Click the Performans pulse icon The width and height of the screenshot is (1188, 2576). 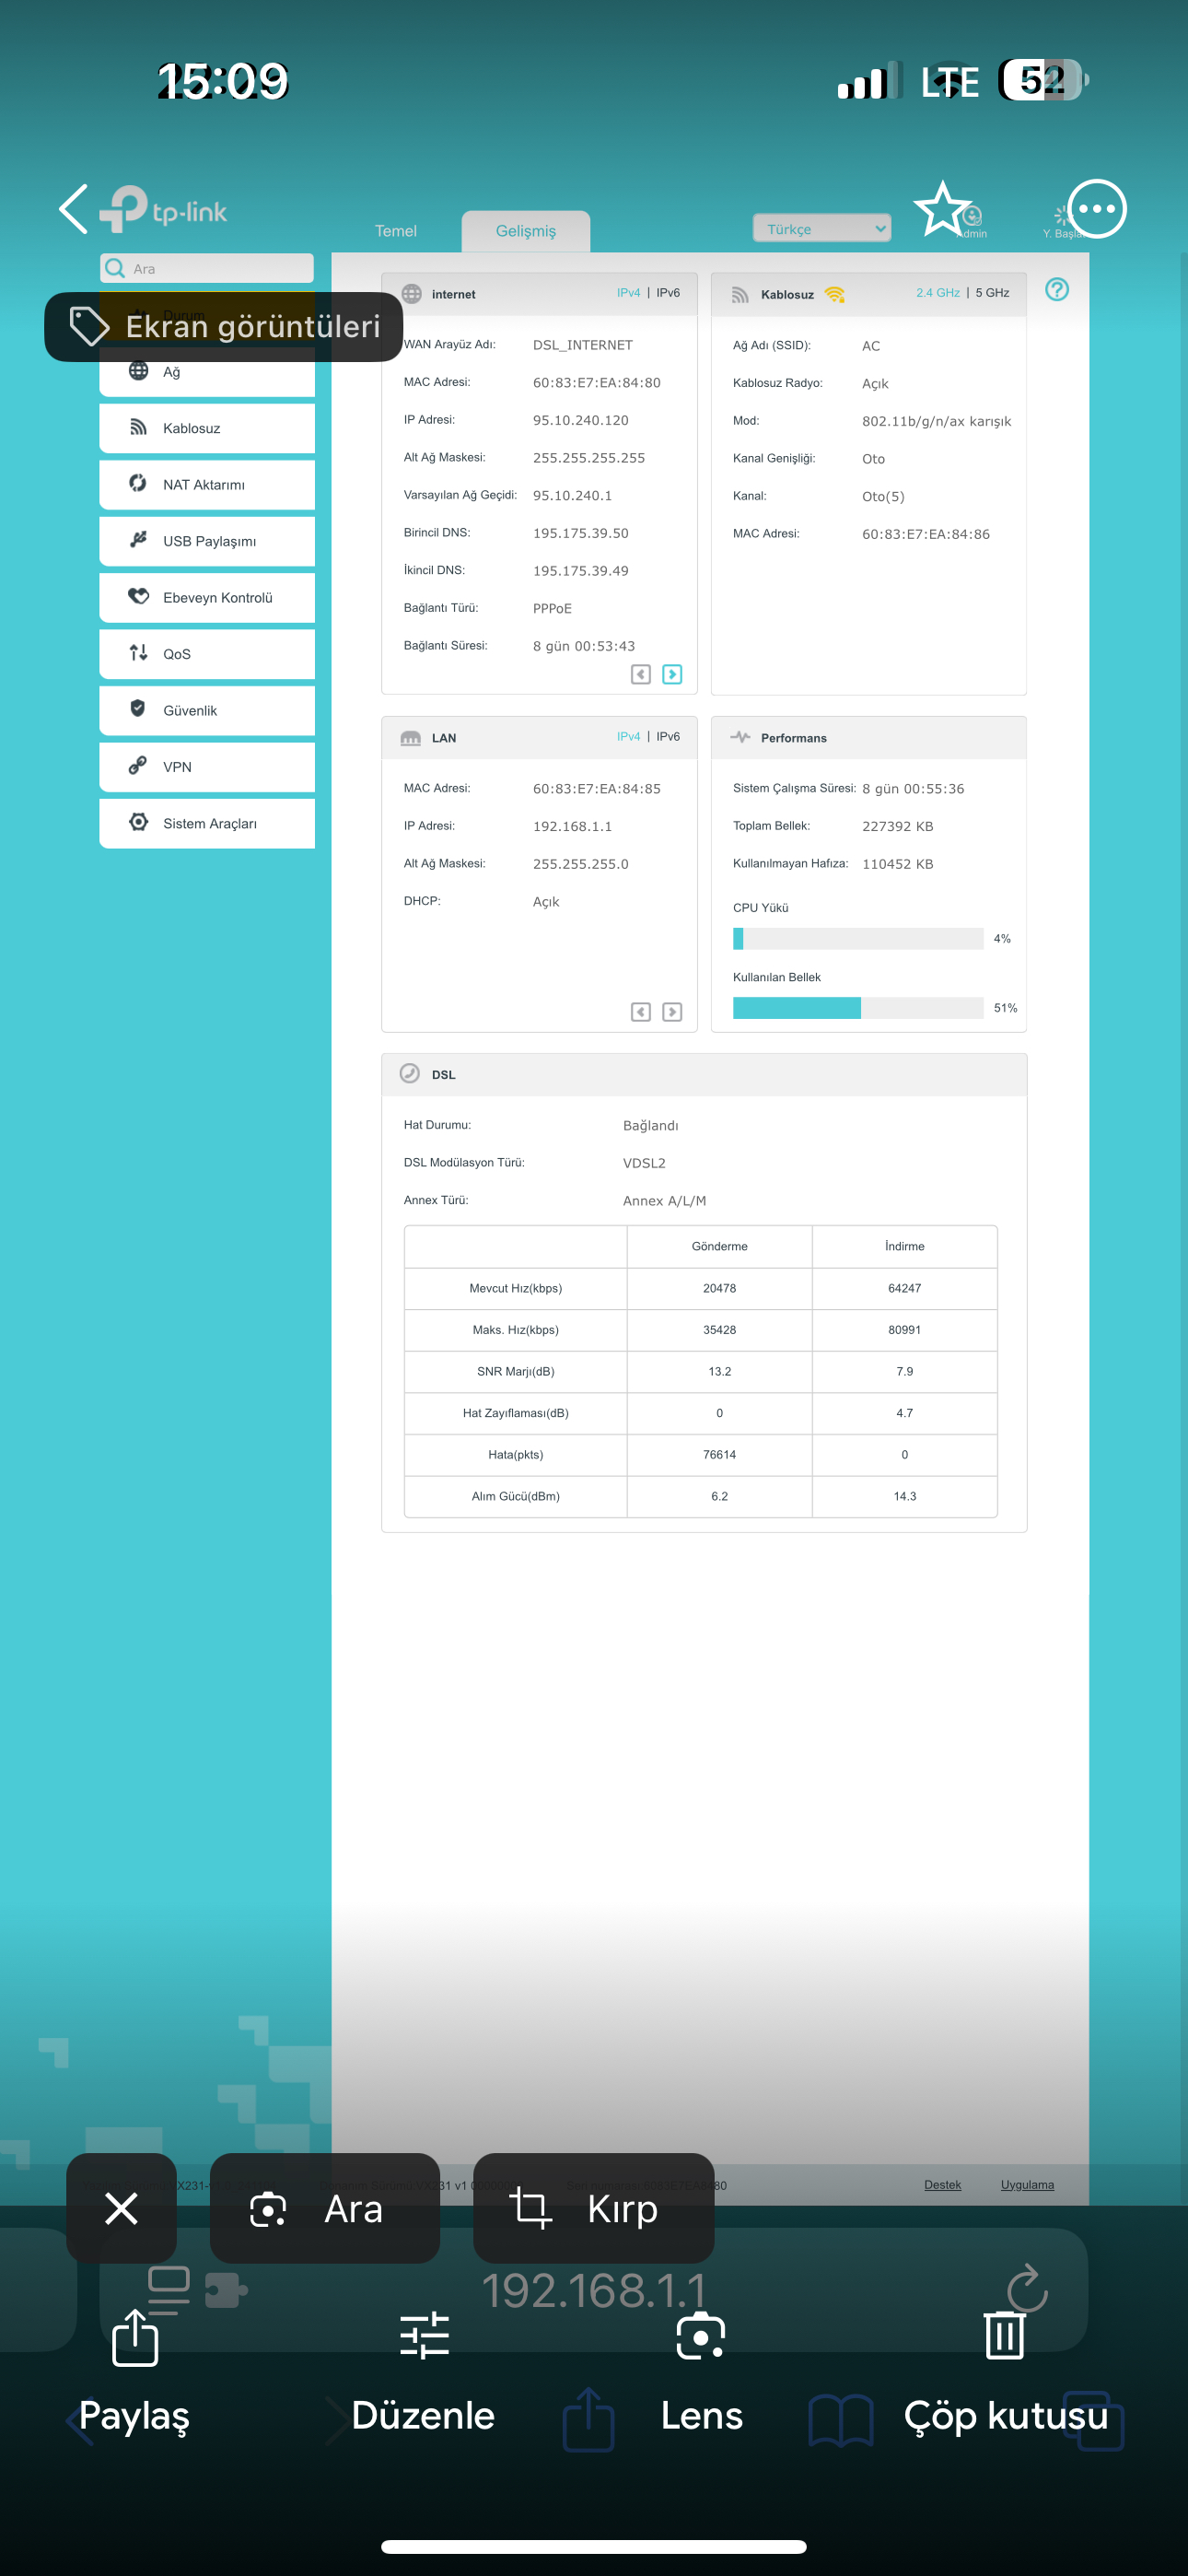coord(740,738)
